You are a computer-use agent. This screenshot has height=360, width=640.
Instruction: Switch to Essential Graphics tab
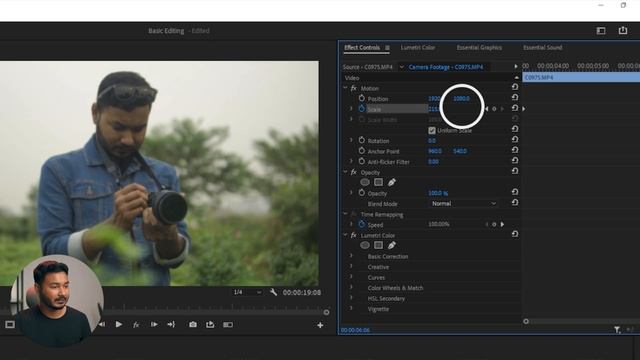point(479,47)
